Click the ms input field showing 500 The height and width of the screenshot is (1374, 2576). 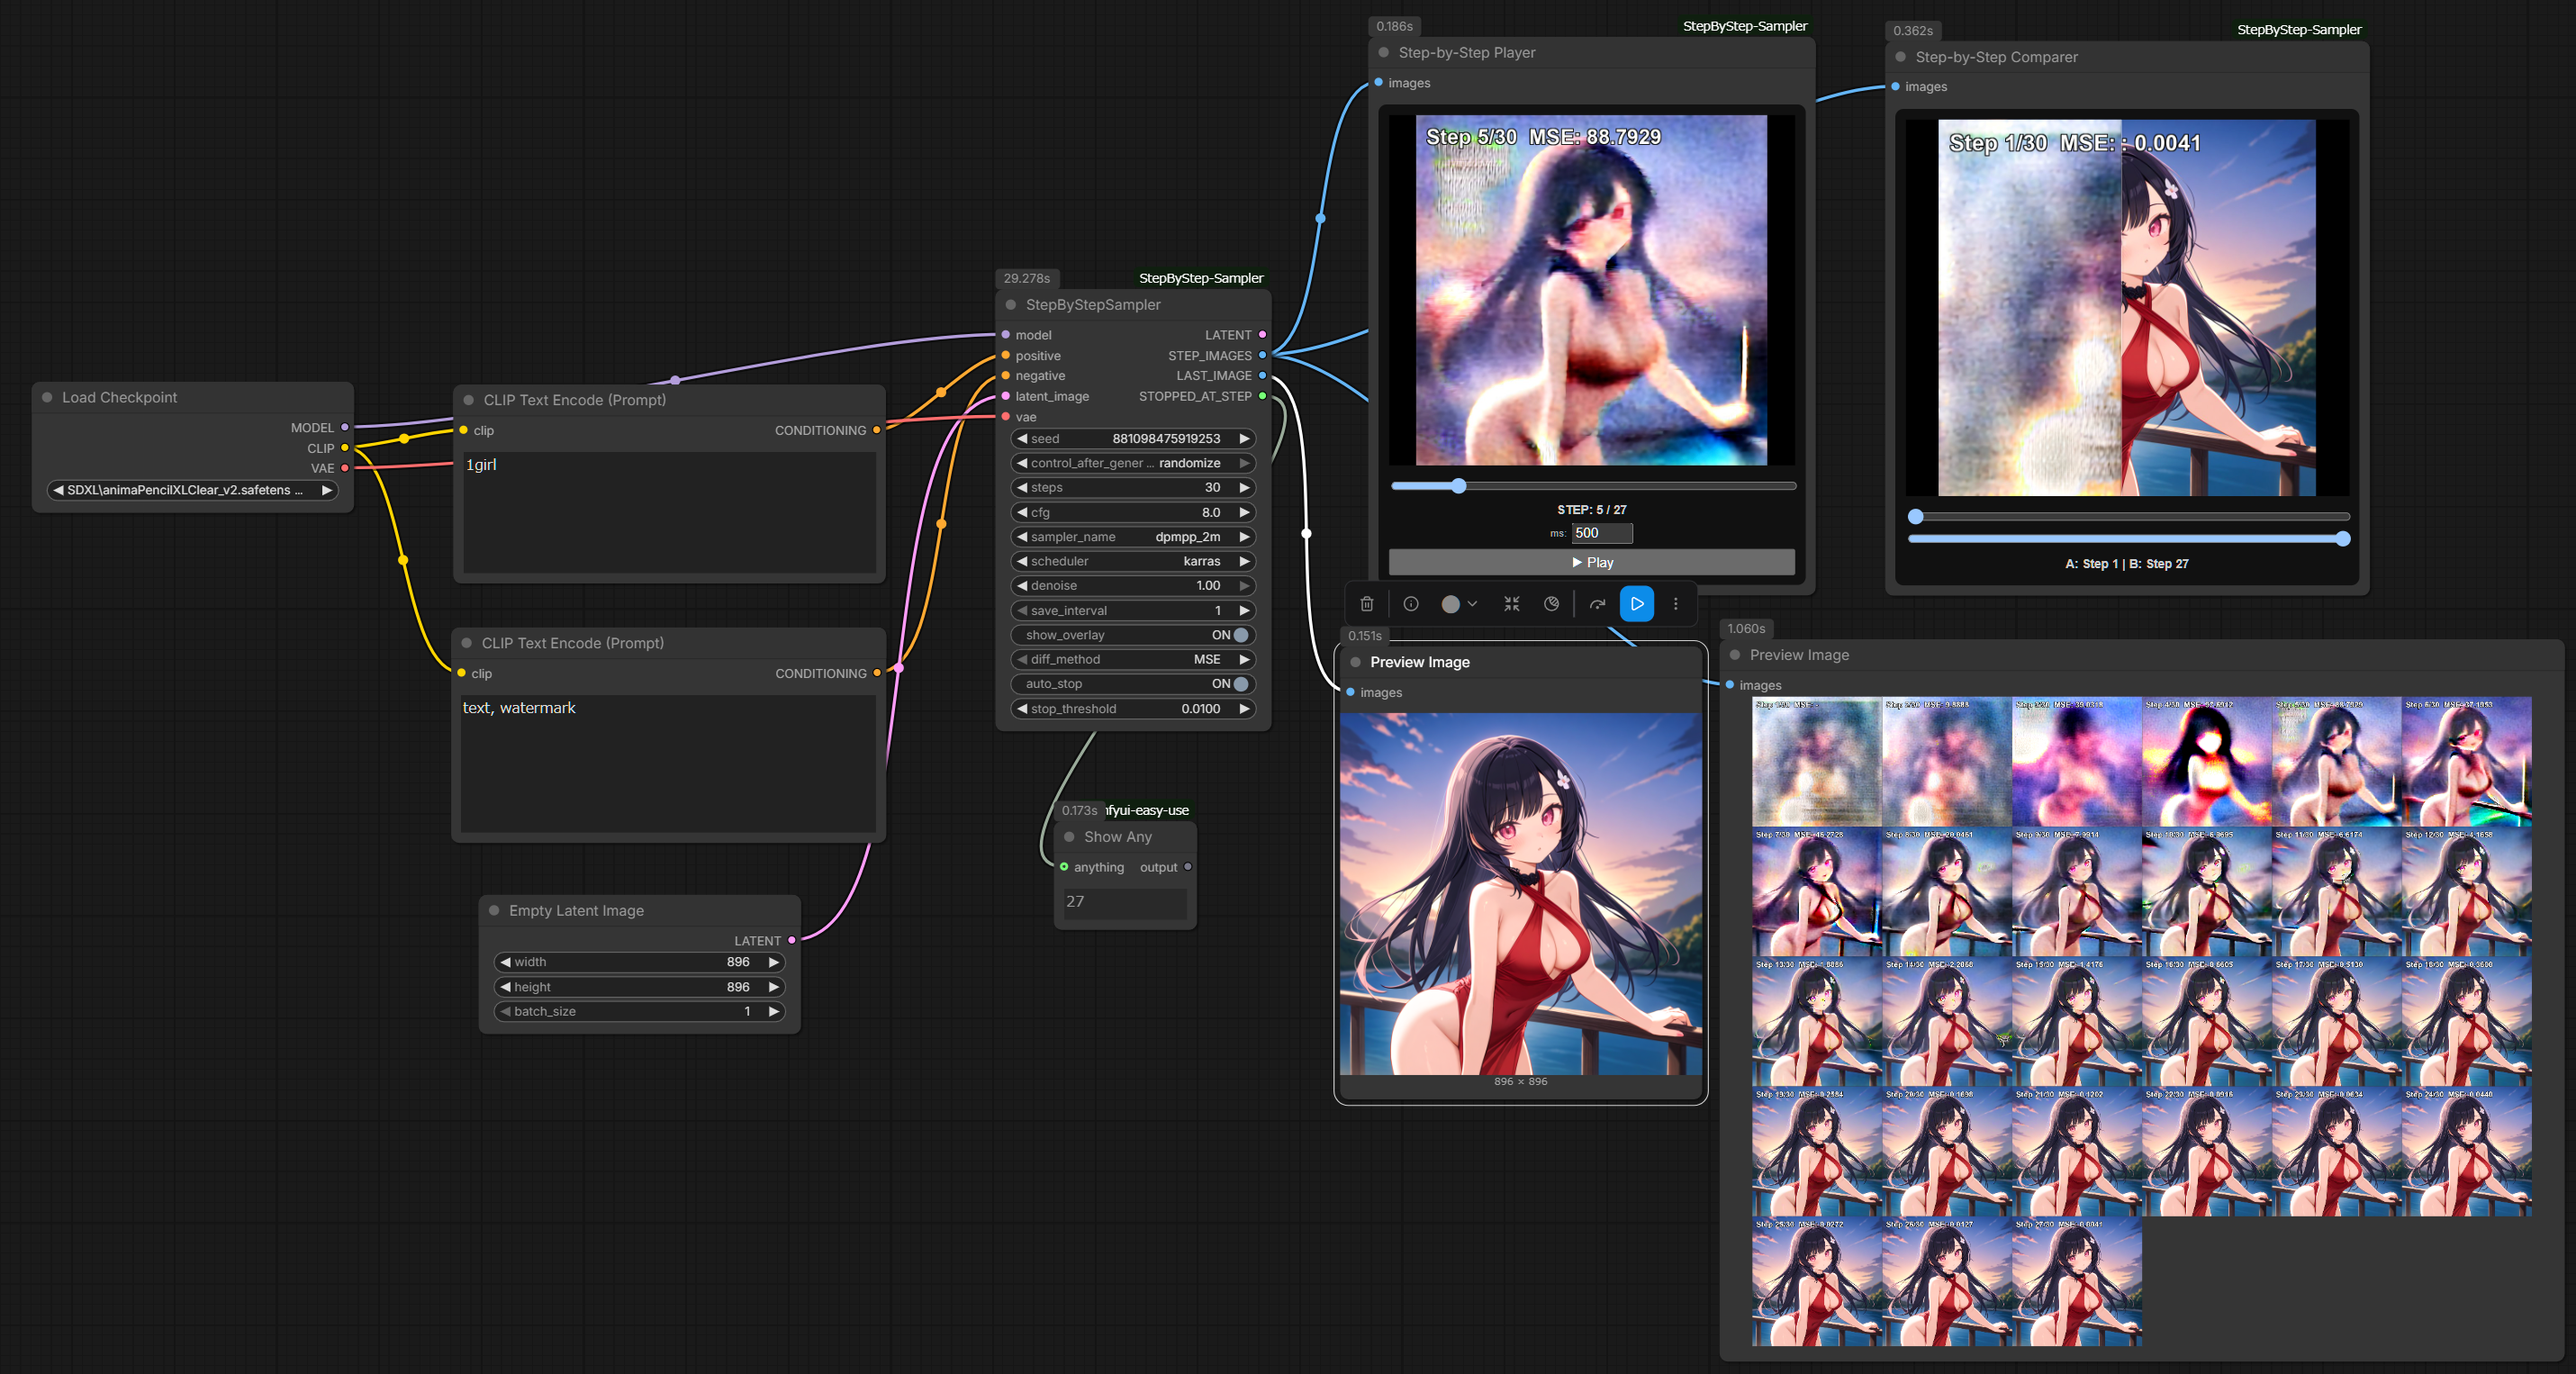1601,533
